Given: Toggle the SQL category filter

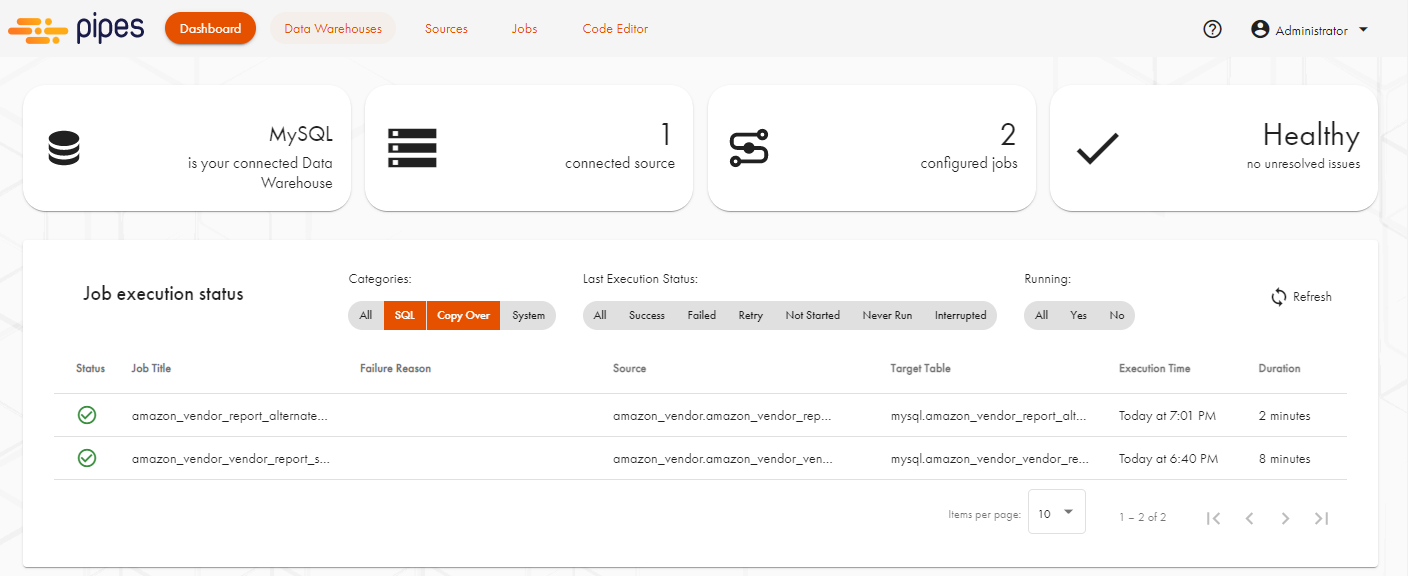Looking at the screenshot, I should (404, 315).
